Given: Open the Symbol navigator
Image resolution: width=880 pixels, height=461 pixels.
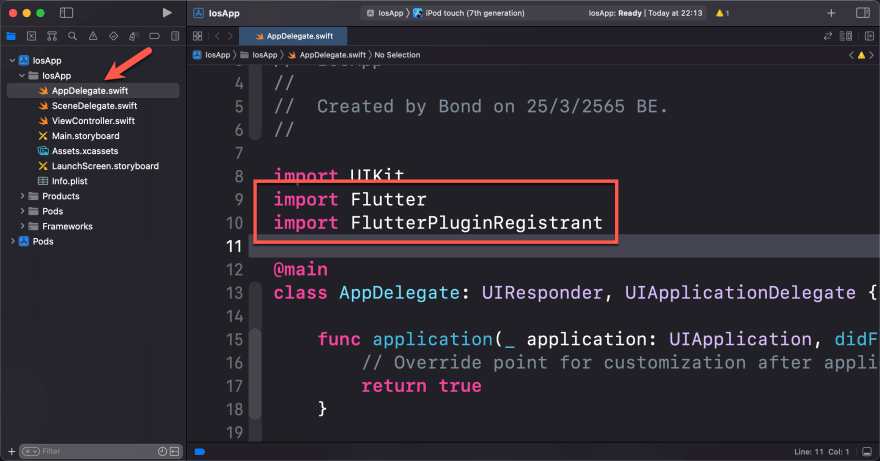Looking at the screenshot, I should pyautogui.click(x=52, y=36).
